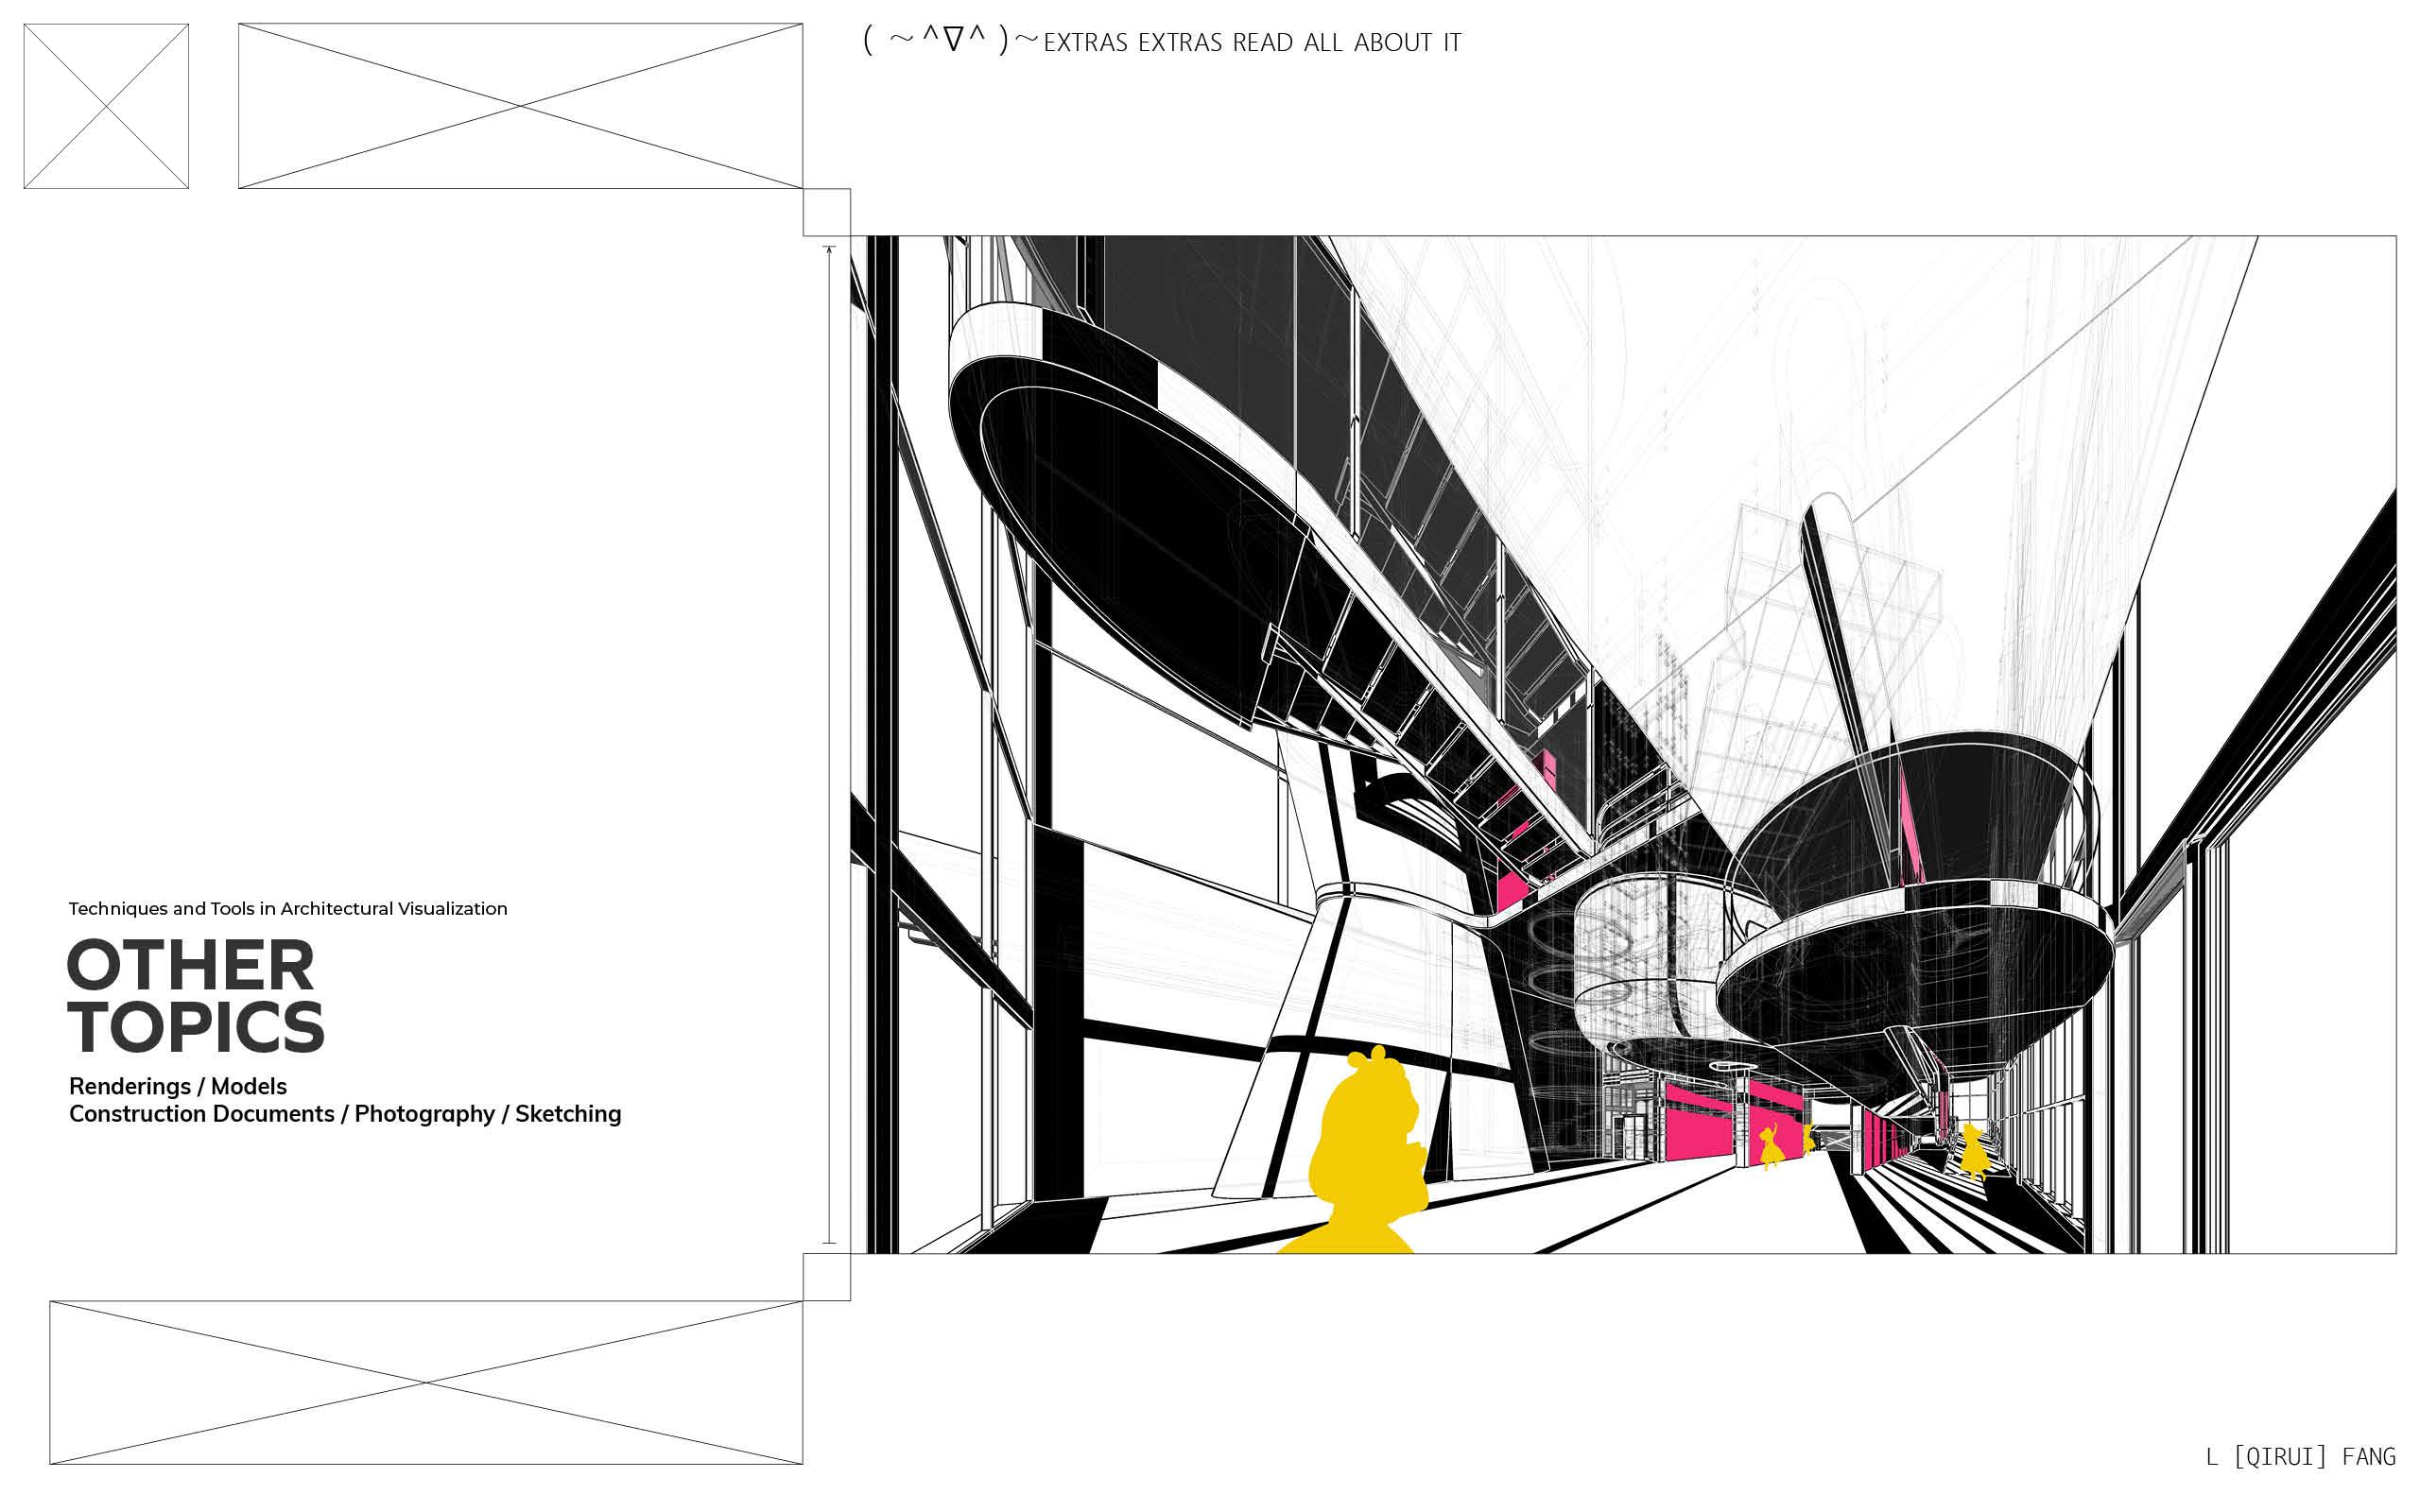This screenshot has width=2420, height=1512.
Task: Click the word "Photography"
Action: click(x=424, y=1114)
